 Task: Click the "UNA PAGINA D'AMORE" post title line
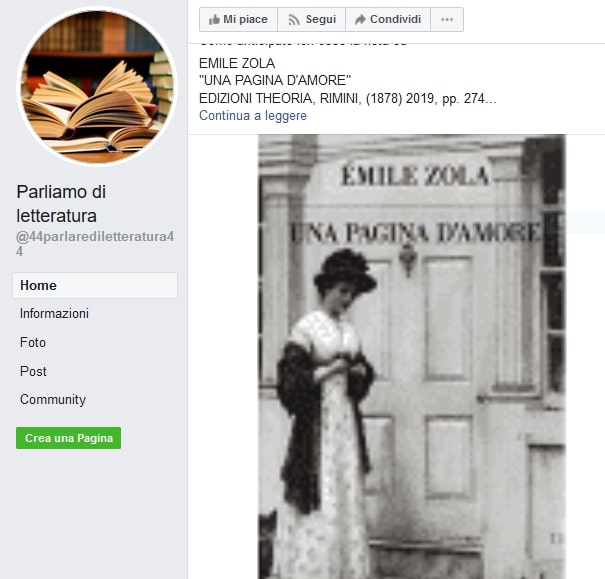point(275,80)
